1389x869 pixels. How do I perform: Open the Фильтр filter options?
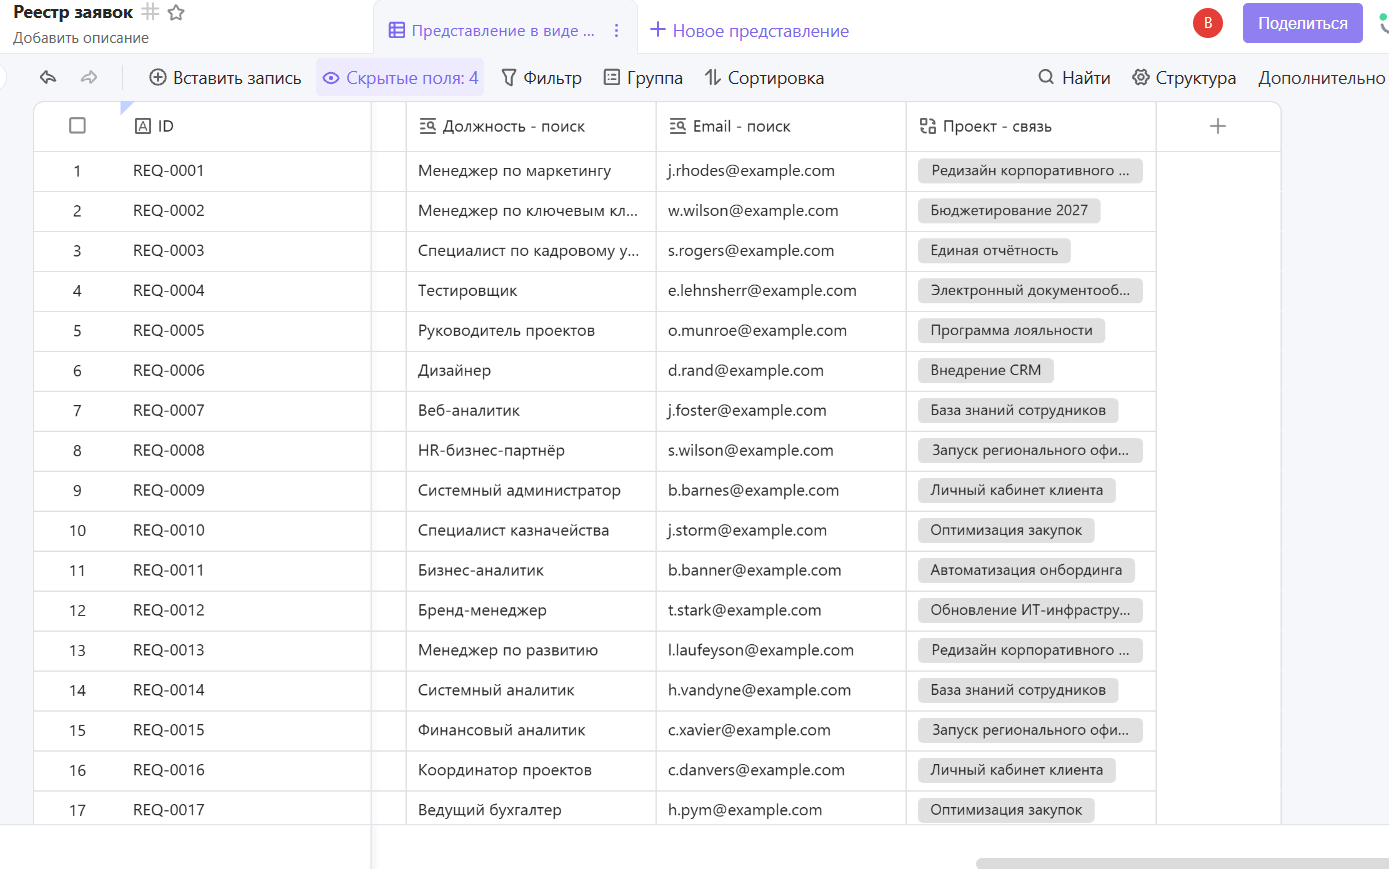pyautogui.click(x=541, y=78)
